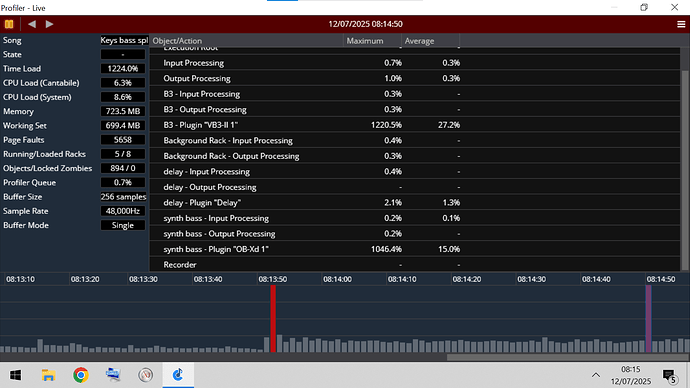Open File Explorer from the taskbar
This screenshot has width=690, height=388.
tap(48, 375)
